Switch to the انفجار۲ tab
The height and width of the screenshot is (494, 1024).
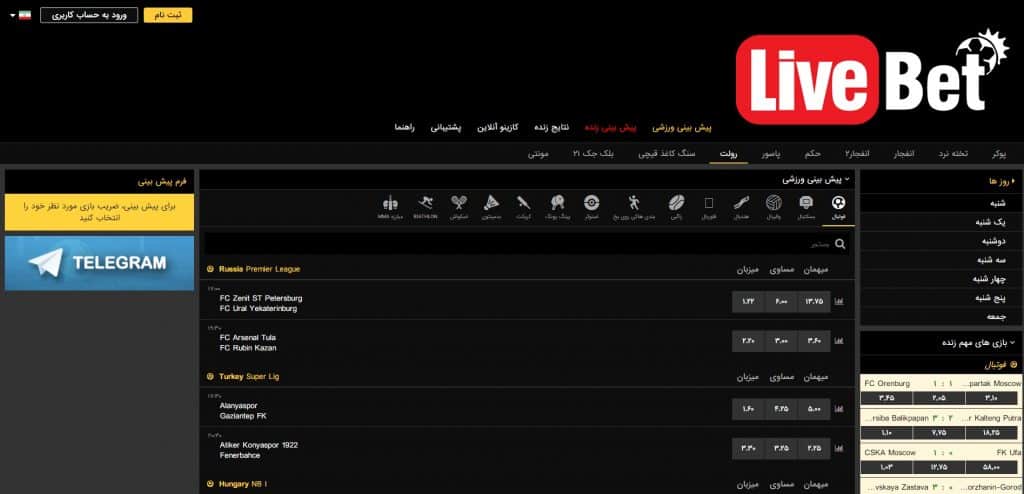[x=857, y=154]
